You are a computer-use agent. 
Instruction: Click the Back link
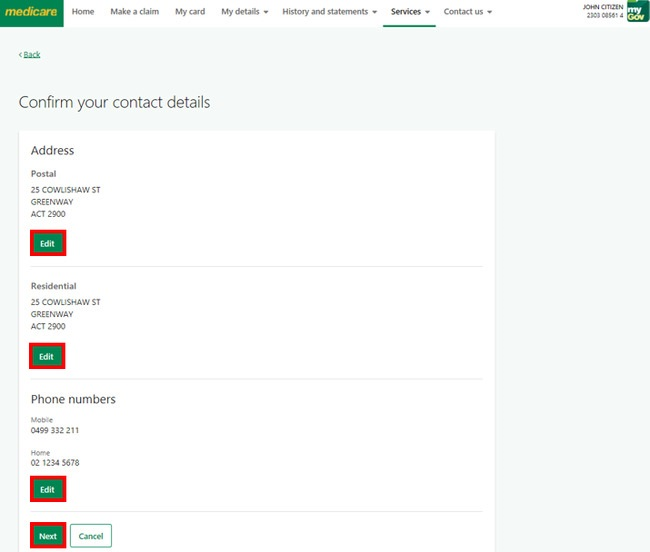tap(31, 54)
